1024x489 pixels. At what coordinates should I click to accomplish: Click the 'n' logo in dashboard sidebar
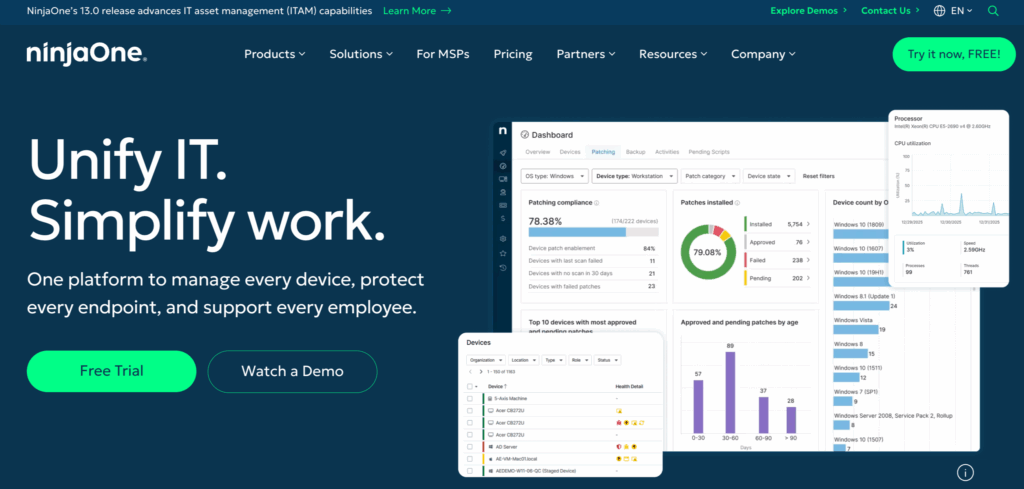[x=502, y=131]
